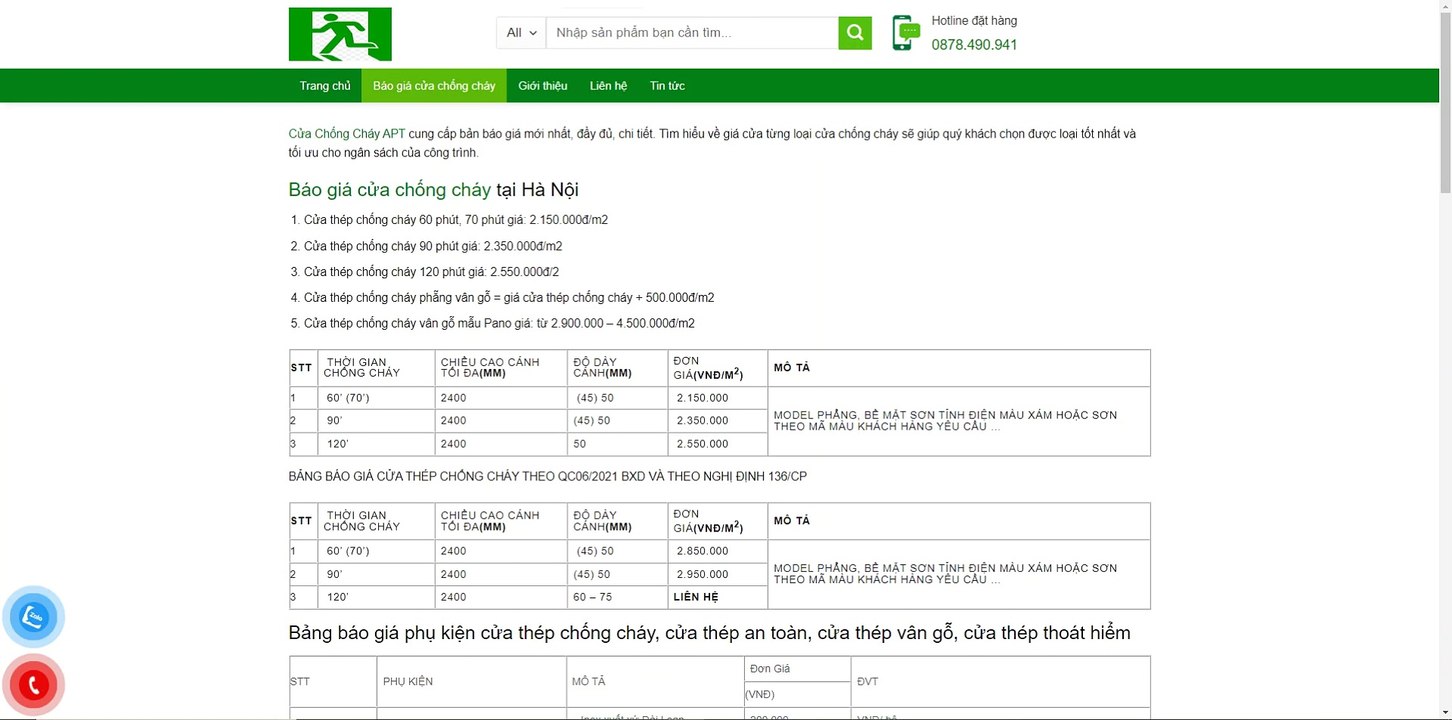Click the Bảng báo giá phụ kiện heading
1452x720 pixels.
pyautogui.click(x=709, y=633)
